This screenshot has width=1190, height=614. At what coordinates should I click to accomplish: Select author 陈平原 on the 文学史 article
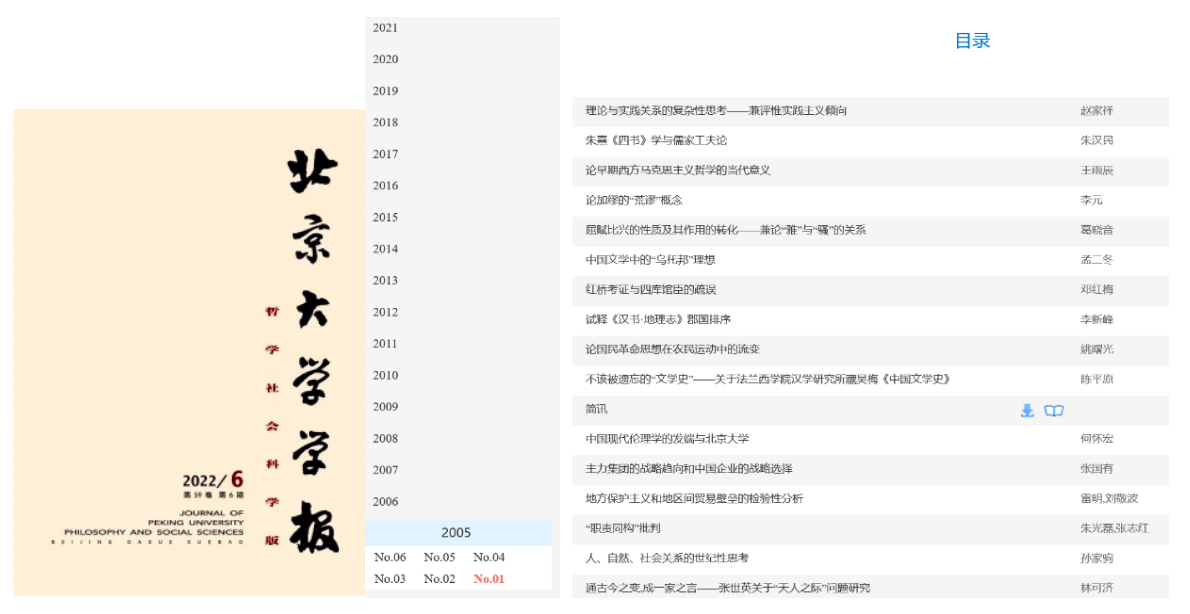tap(1096, 379)
